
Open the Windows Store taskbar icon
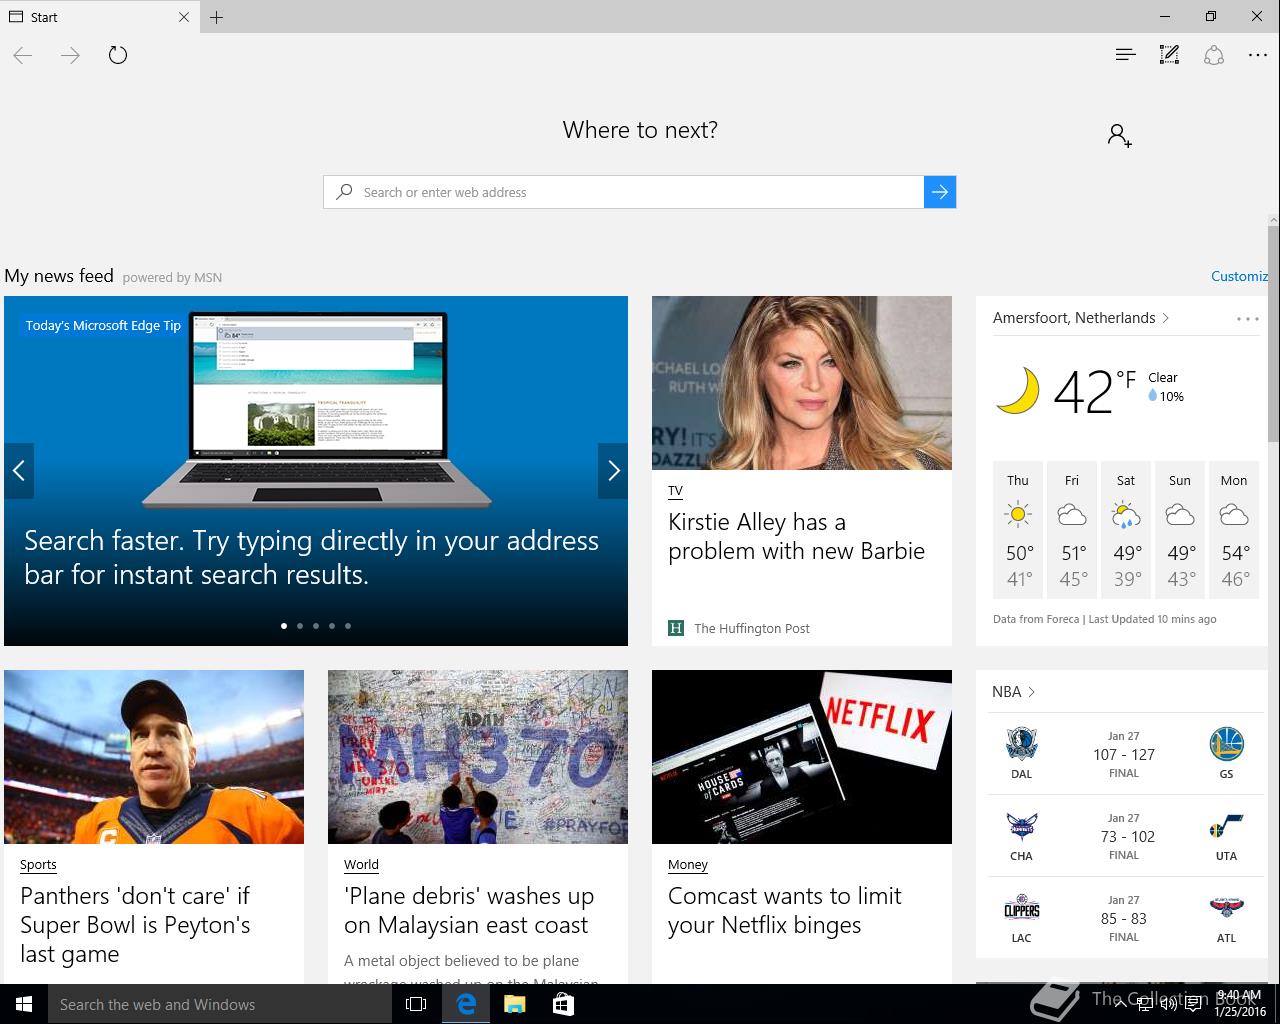click(563, 1004)
